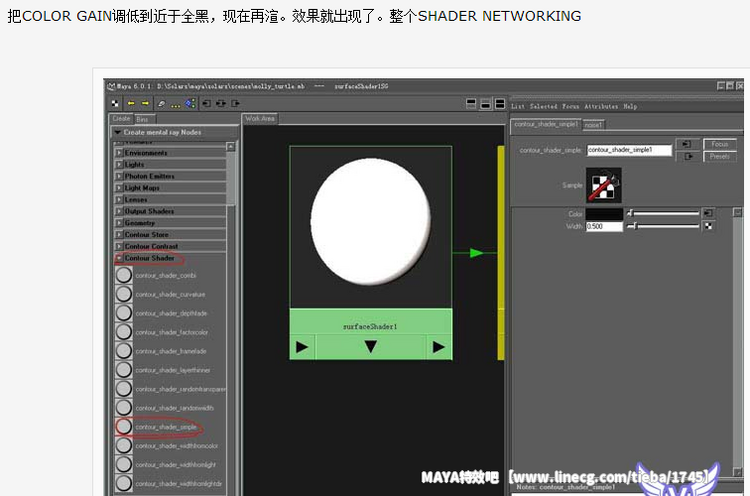Create contour_shader_widthfromlightdir node from its swatch
Viewport: 750px width, 496px height.
tap(124, 484)
